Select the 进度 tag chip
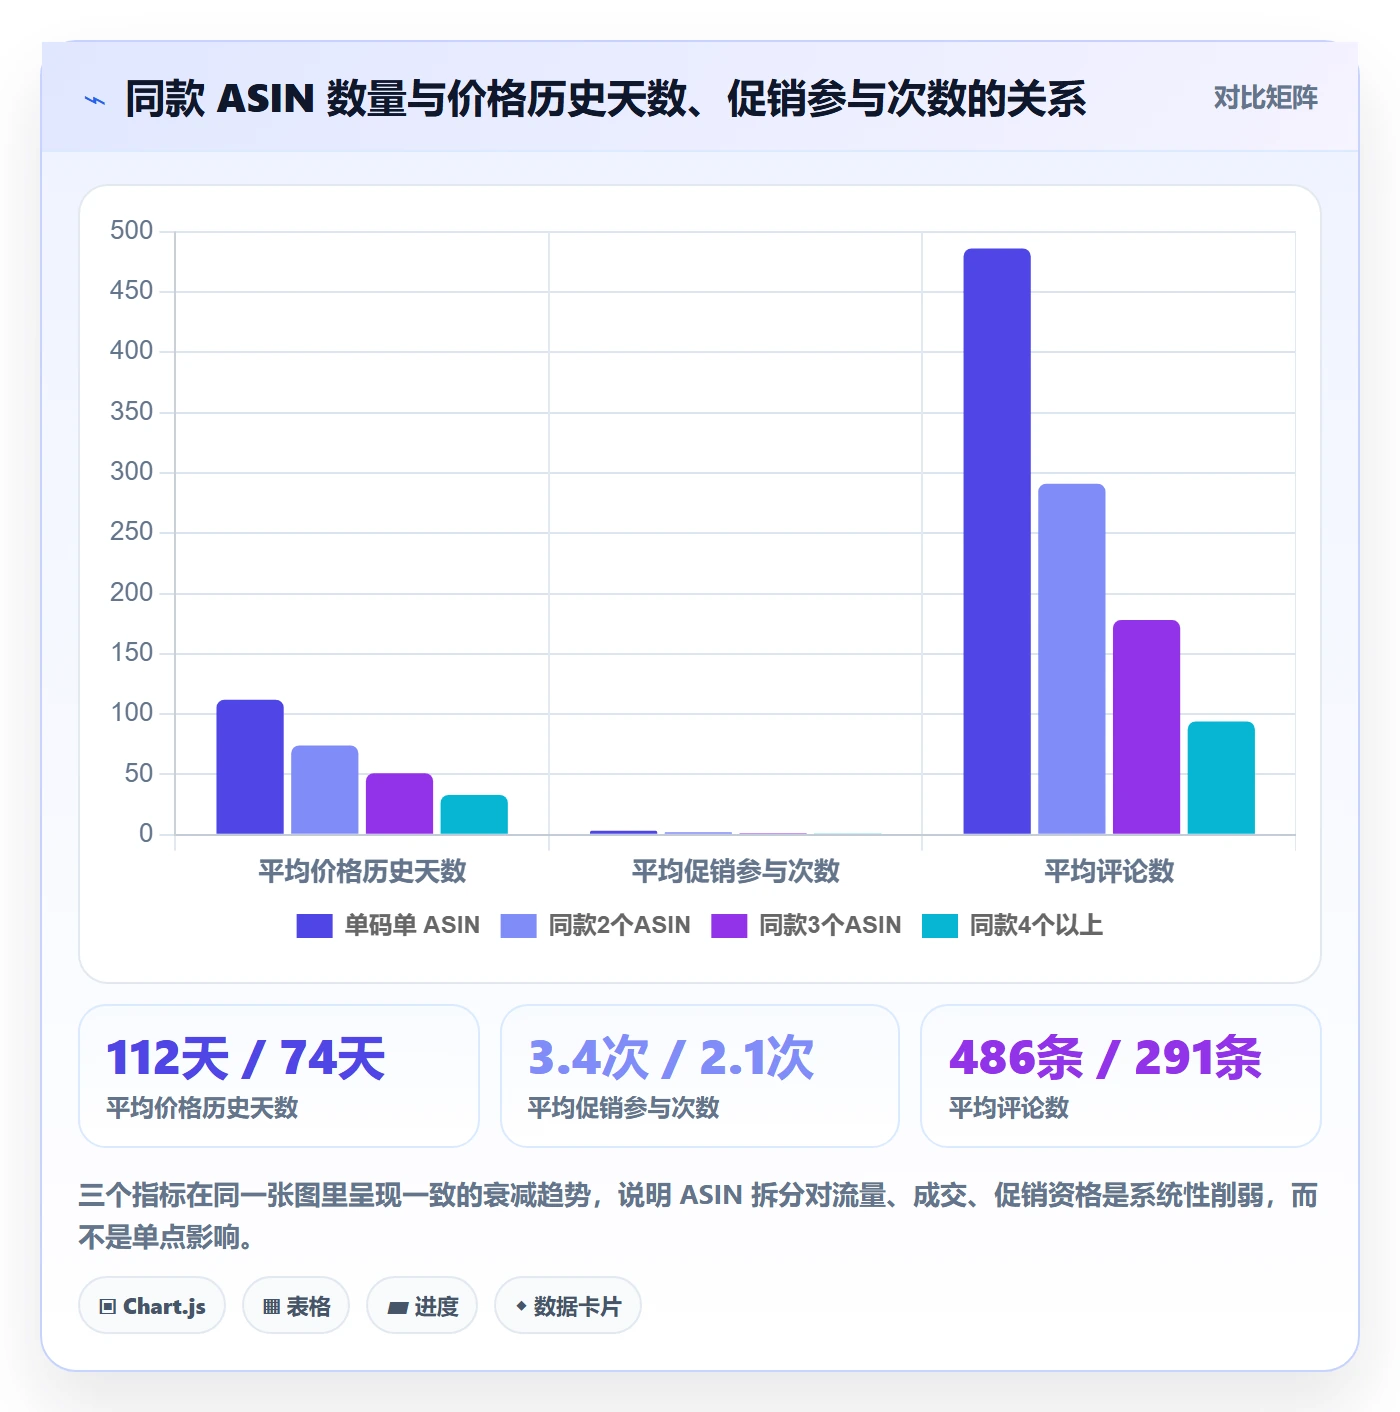The width and height of the screenshot is (1400, 1412). tap(422, 1306)
